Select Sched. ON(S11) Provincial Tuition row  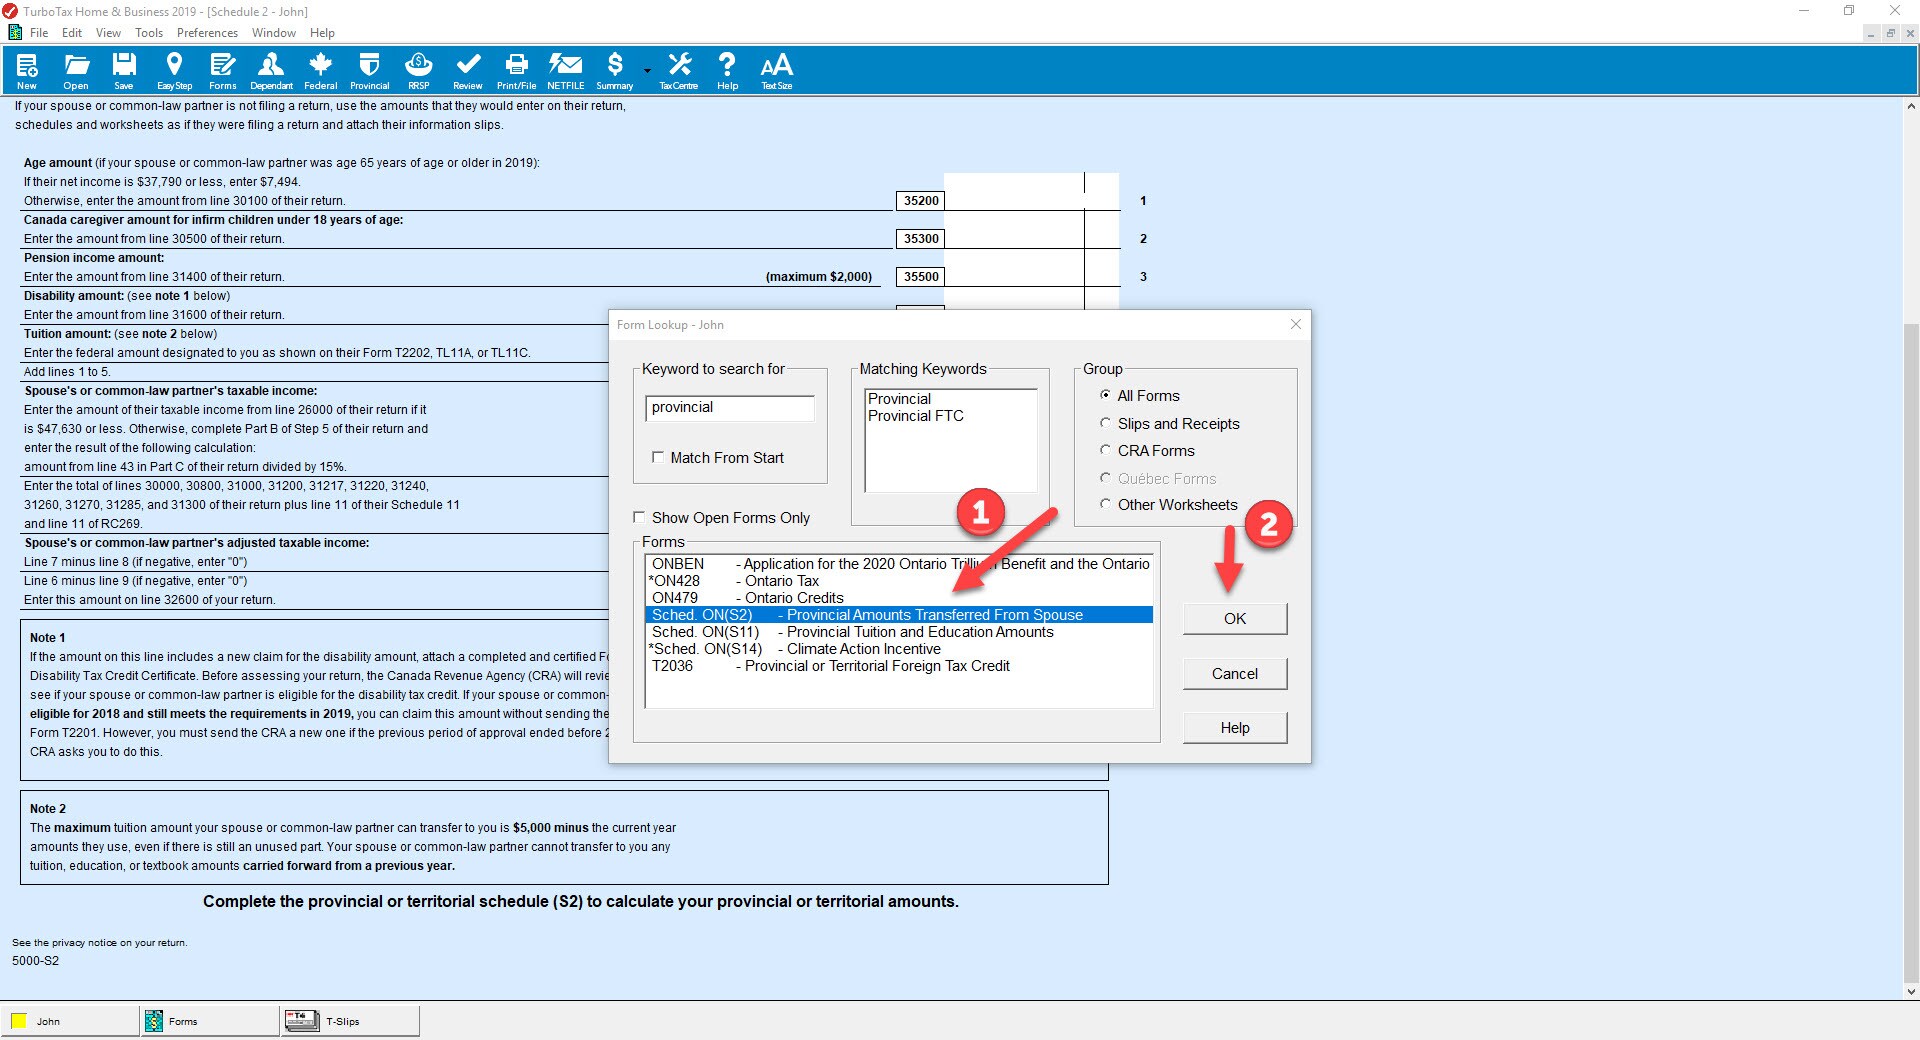tap(899, 632)
